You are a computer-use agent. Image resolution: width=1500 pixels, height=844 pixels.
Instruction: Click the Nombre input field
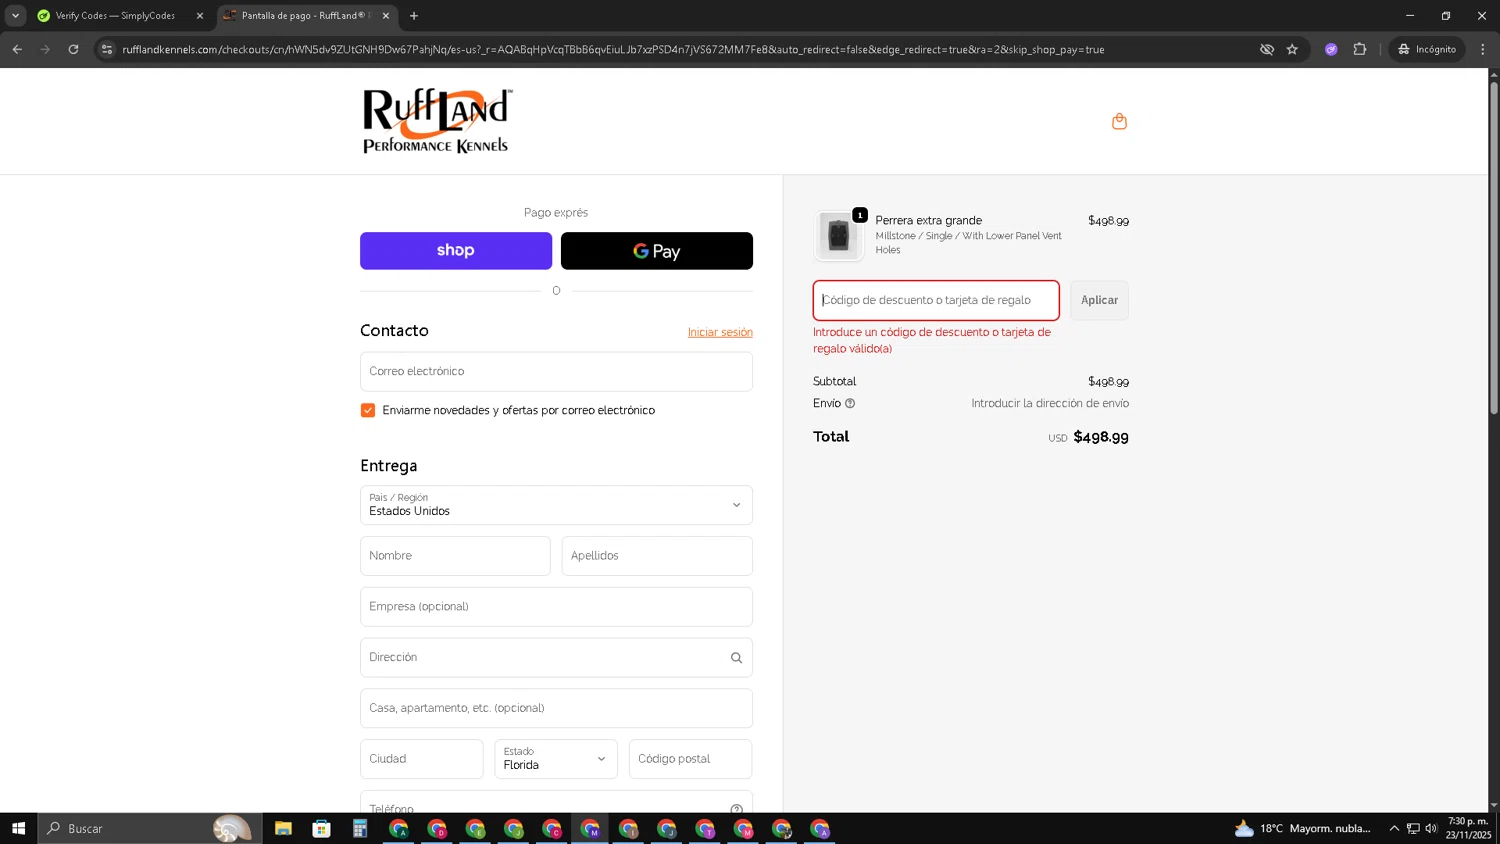[455, 556]
